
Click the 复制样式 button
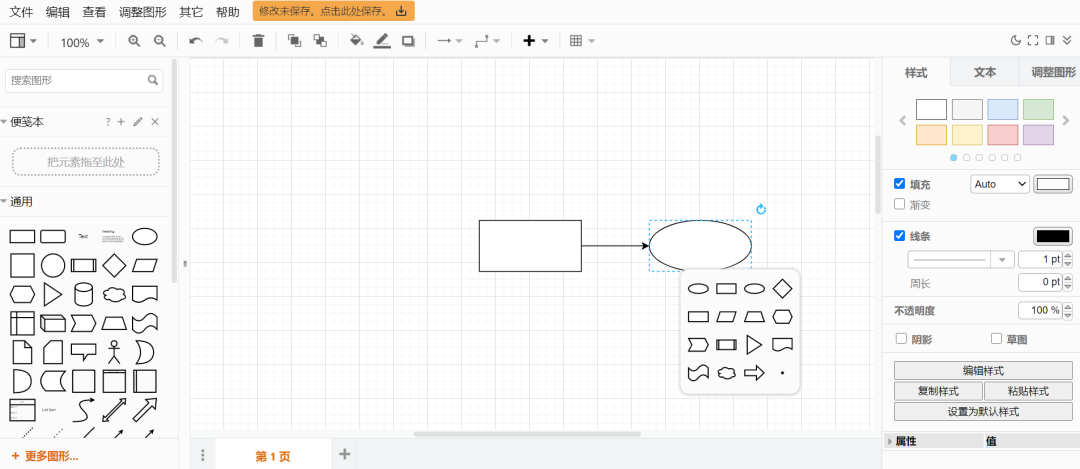click(938, 391)
